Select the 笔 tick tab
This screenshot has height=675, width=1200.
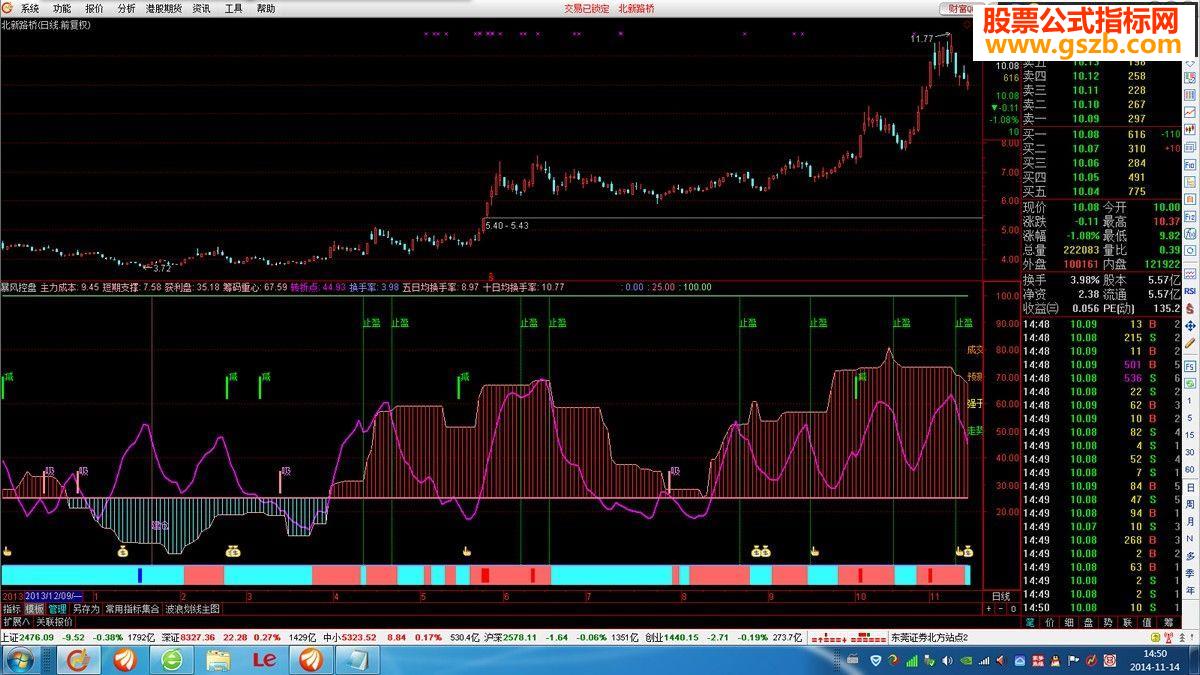1030,622
